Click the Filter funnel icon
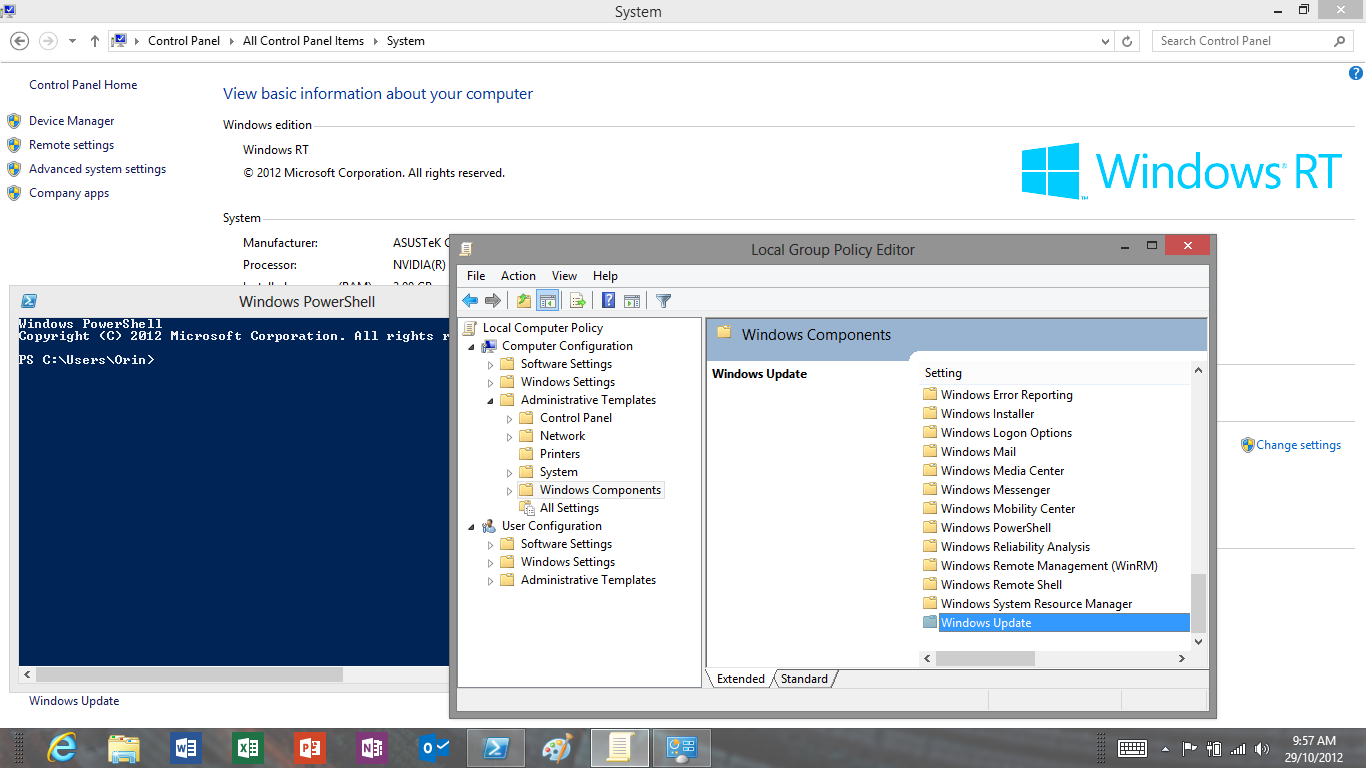Image resolution: width=1366 pixels, height=768 pixels. click(663, 300)
